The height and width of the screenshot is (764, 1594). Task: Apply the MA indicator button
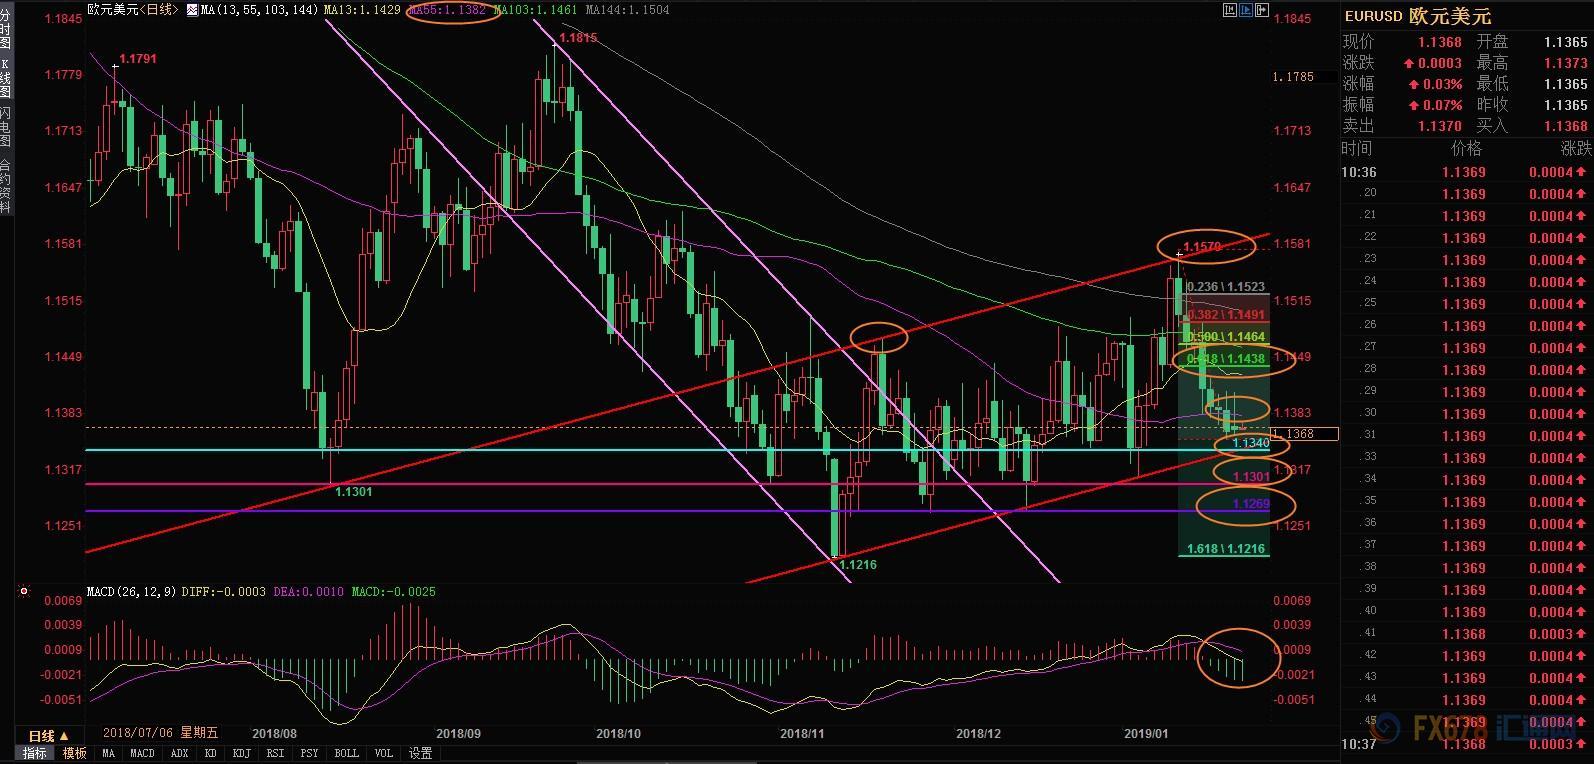pyautogui.click(x=108, y=753)
